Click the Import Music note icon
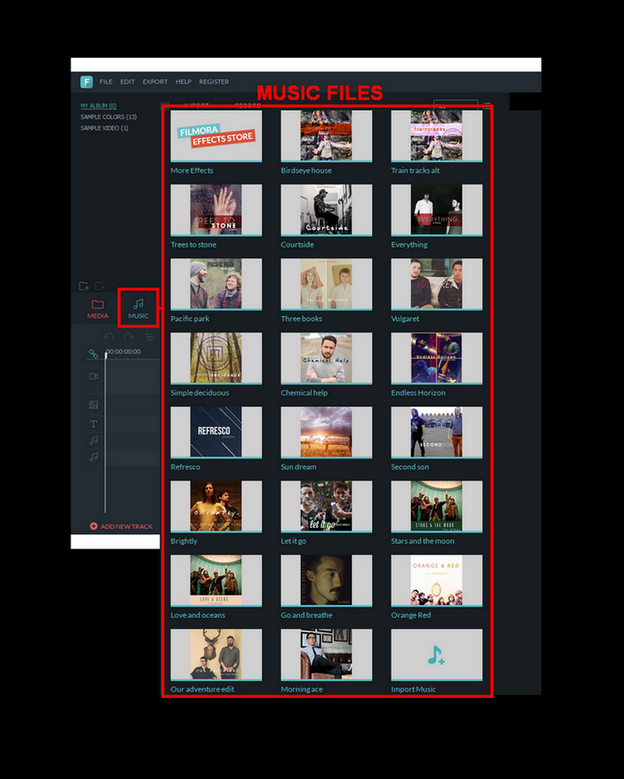The width and height of the screenshot is (624, 779). click(x=436, y=655)
